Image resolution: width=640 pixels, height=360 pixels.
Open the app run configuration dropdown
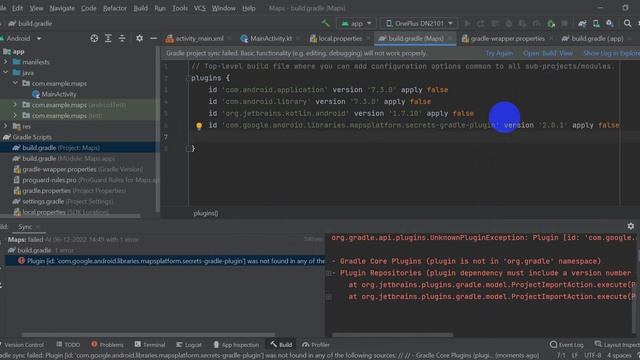[356, 24]
